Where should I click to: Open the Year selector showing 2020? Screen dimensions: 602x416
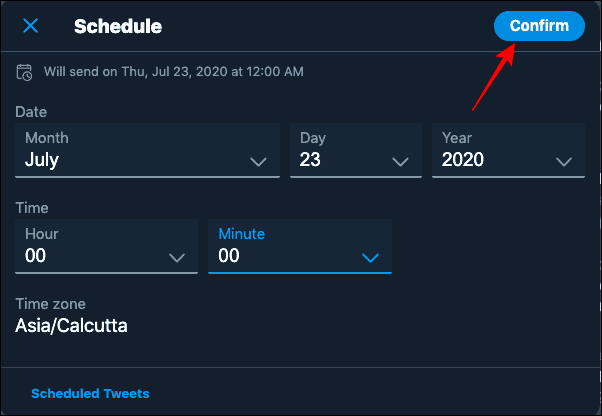pyautogui.click(x=508, y=150)
